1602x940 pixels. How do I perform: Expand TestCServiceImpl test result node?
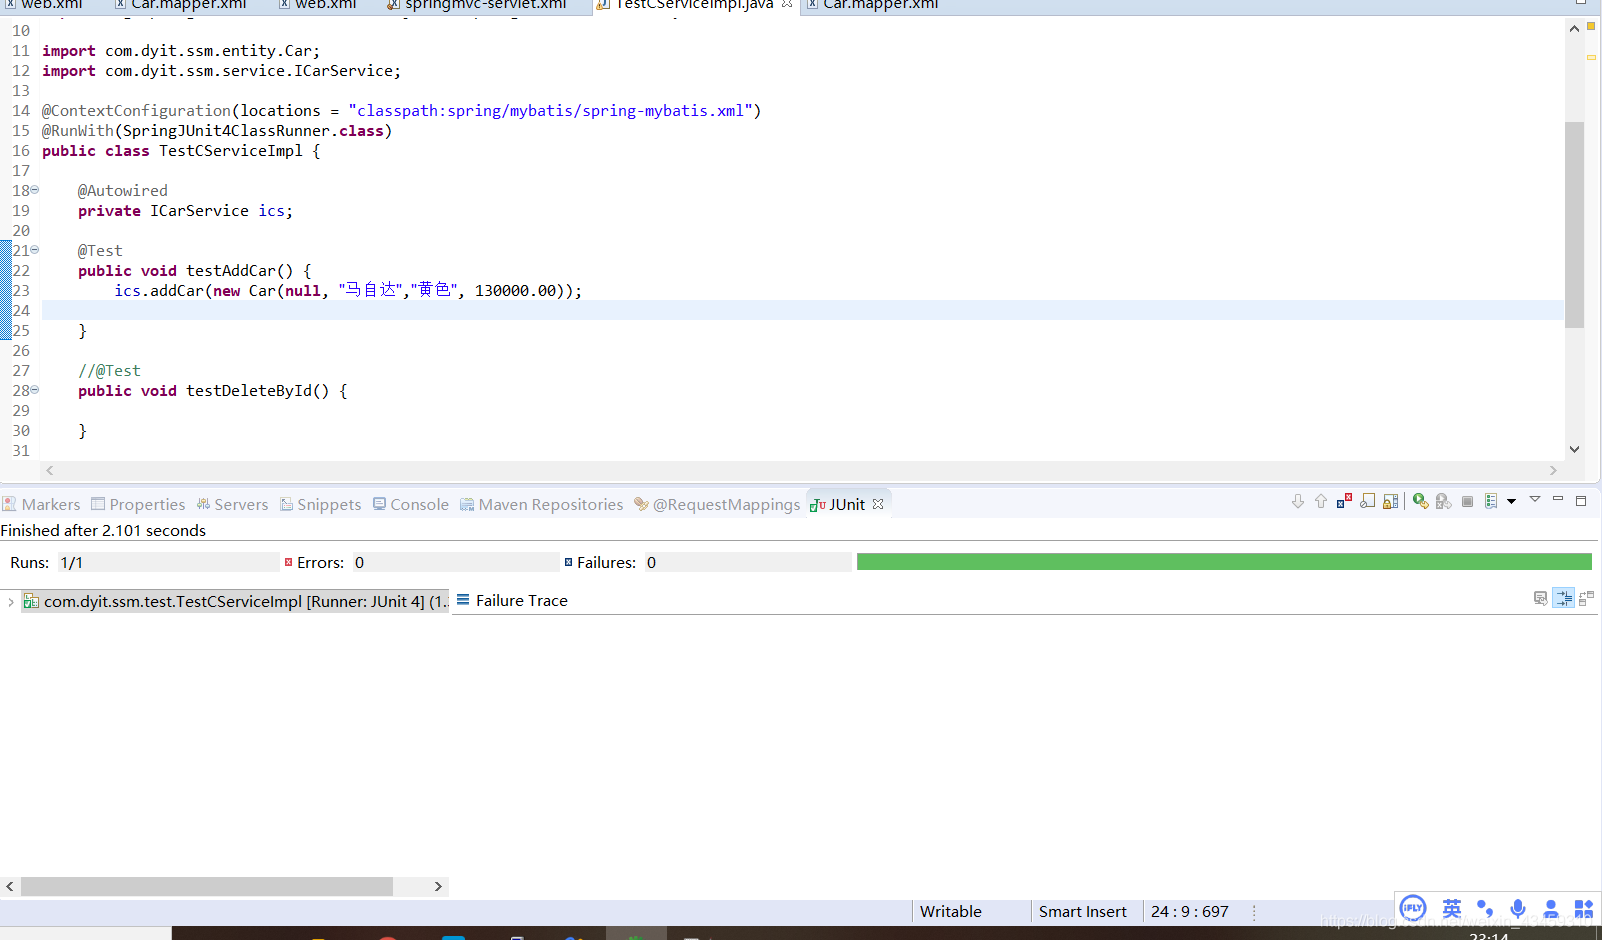pyautogui.click(x=10, y=602)
